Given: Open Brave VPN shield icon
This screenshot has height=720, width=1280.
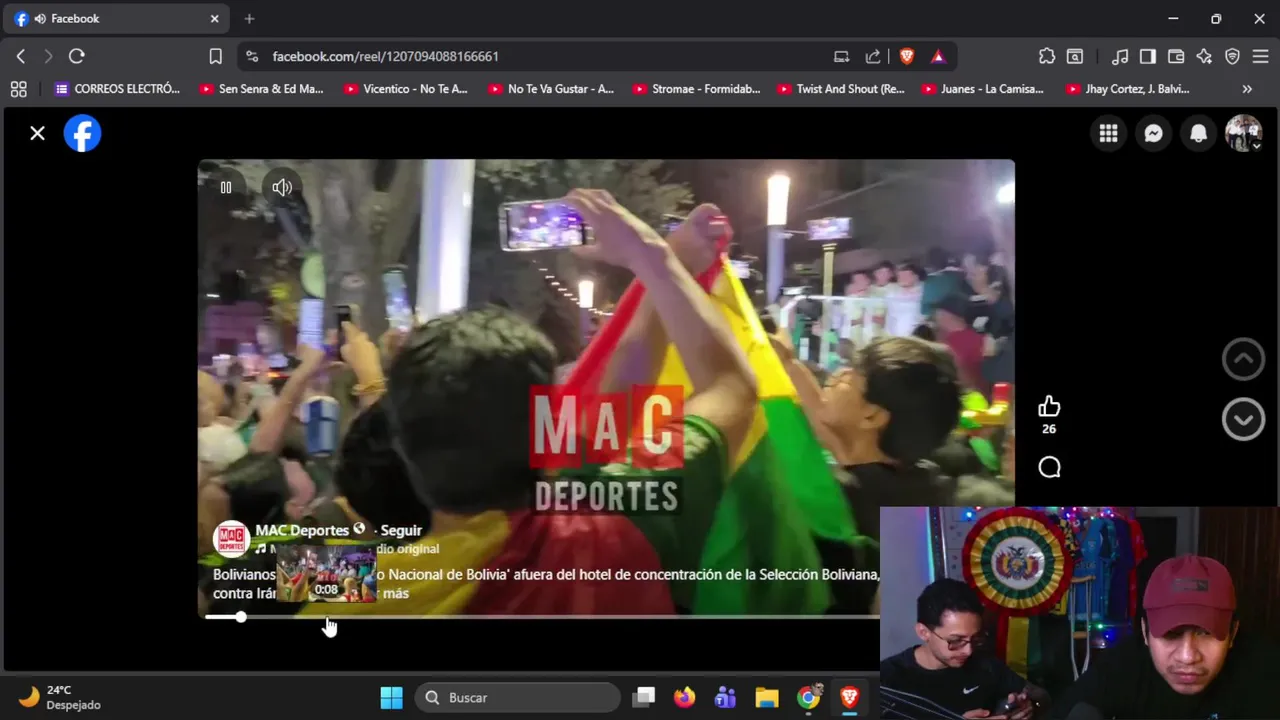Looking at the screenshot, I should (1232, 56).
